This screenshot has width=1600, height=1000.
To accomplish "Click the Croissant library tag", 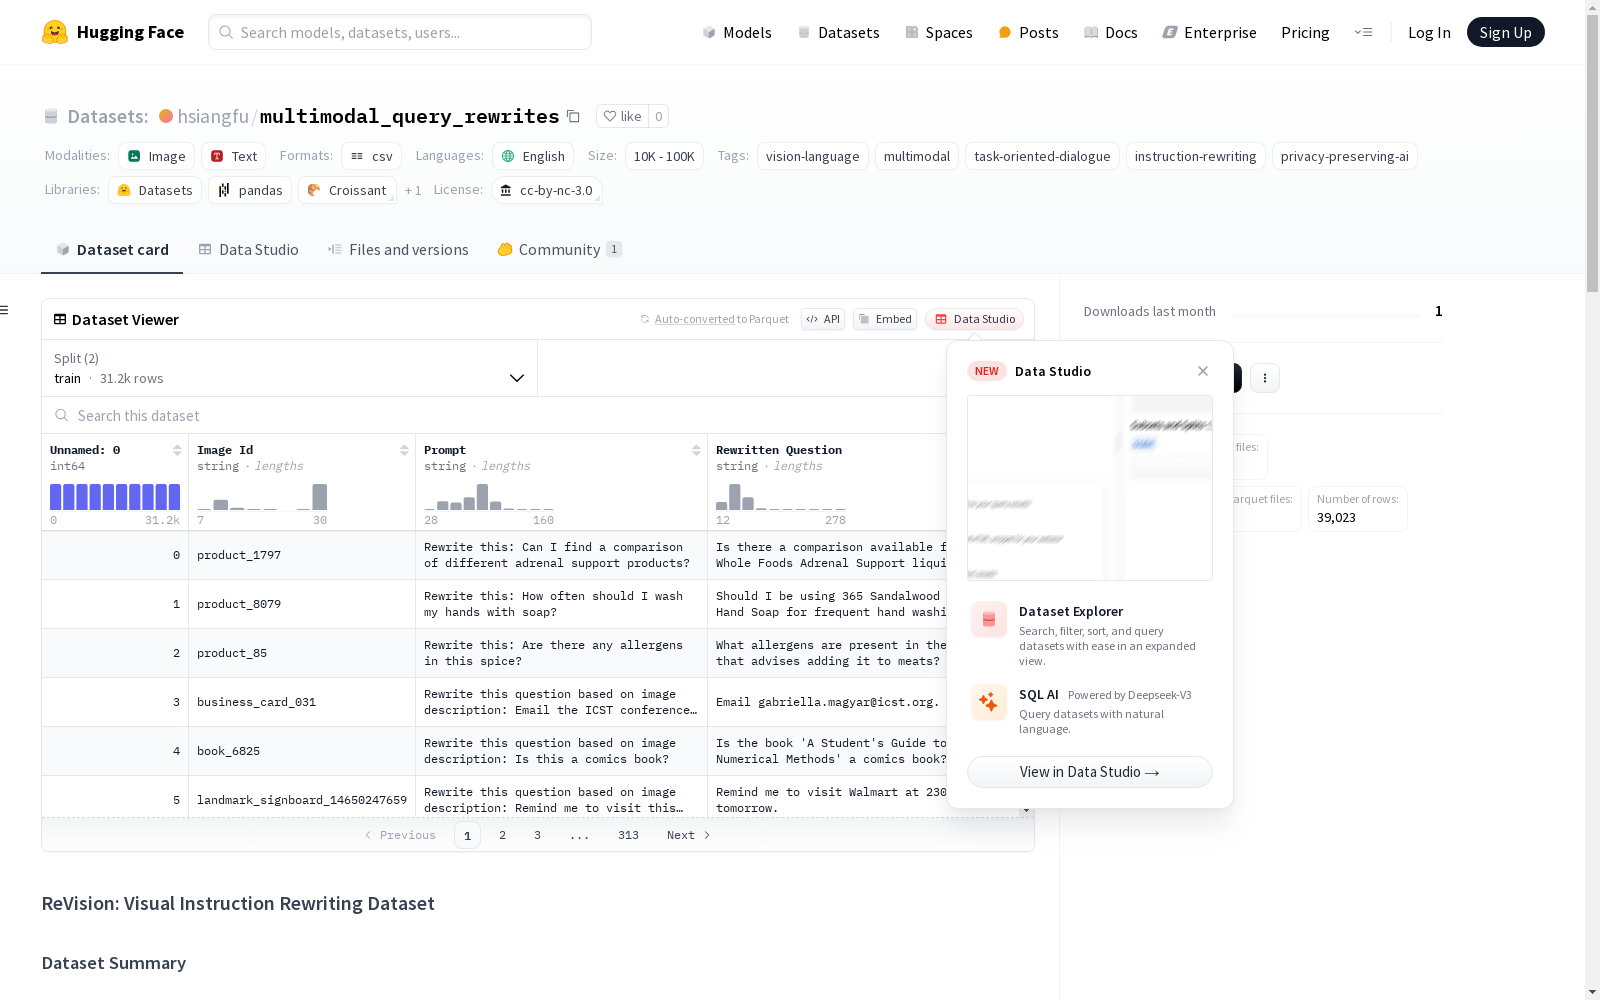I will click(347, 190).
